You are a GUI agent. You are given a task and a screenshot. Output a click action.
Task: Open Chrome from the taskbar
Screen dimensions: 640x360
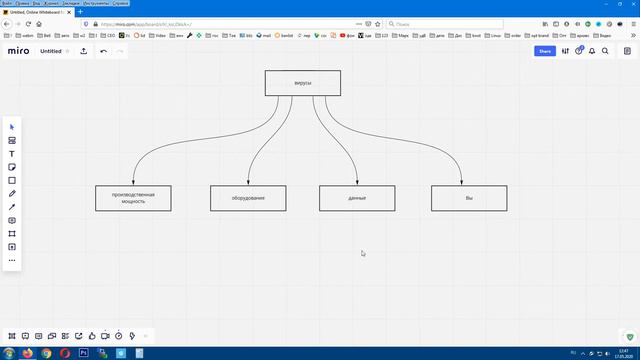46,353
